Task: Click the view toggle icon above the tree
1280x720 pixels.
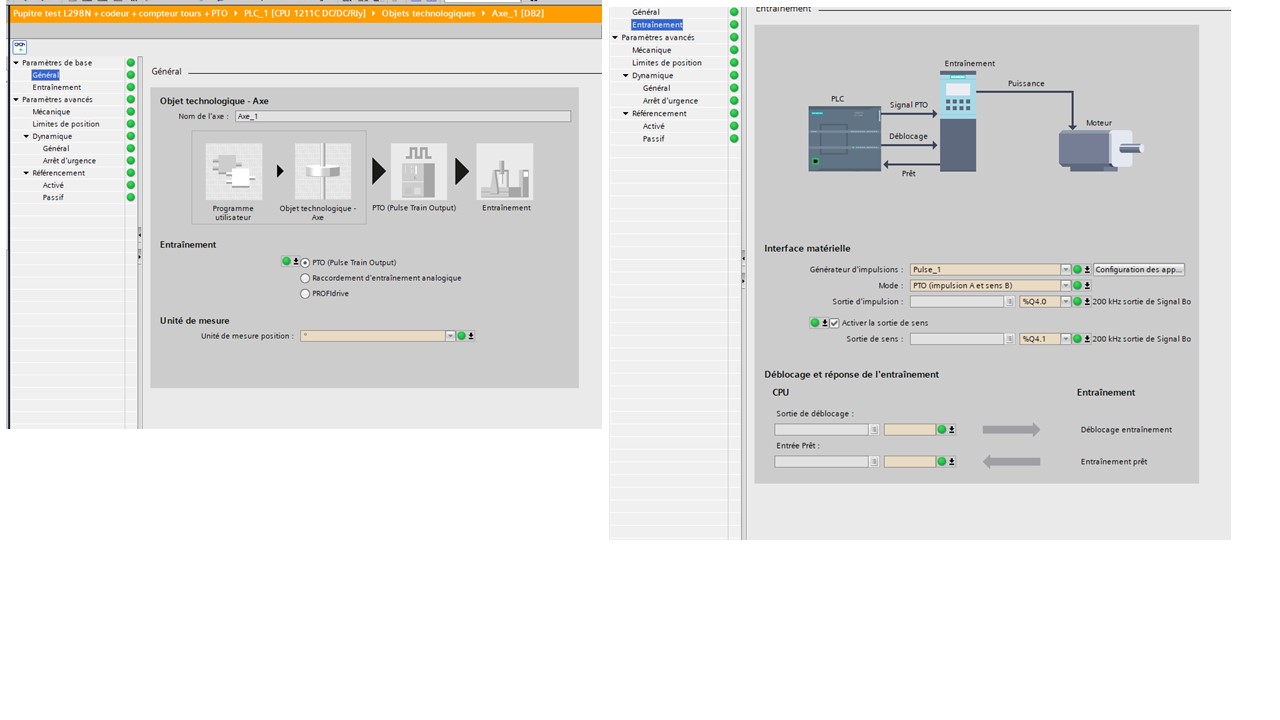Action: tap(19, 47)
